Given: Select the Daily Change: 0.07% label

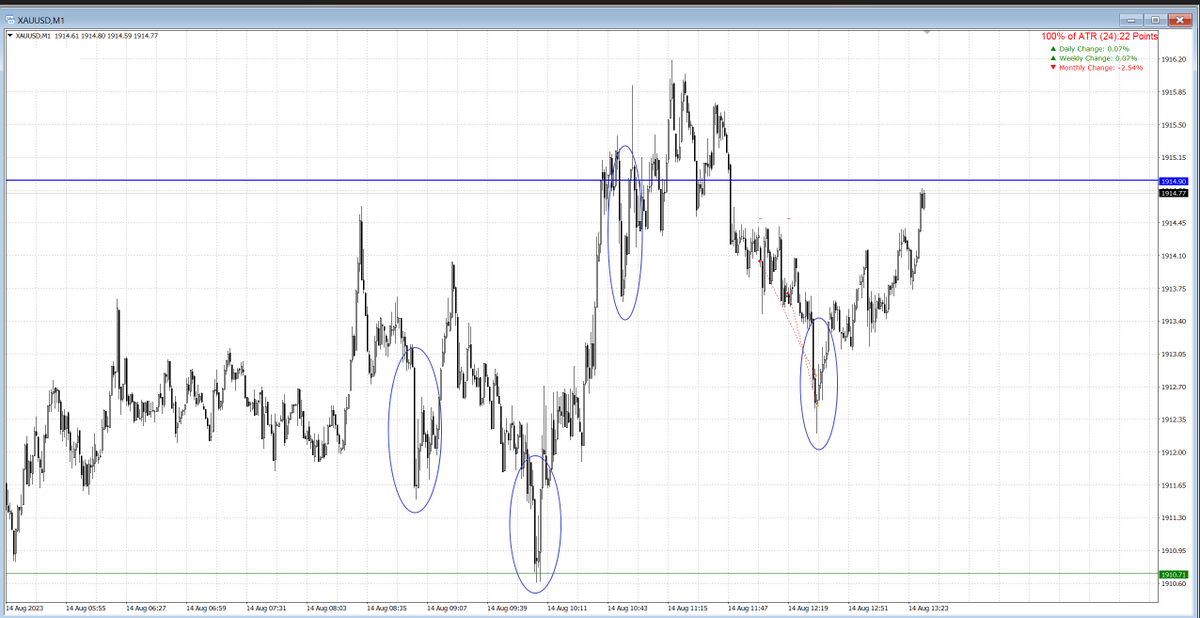Looking at the screenshot, I should [1094, 48].
